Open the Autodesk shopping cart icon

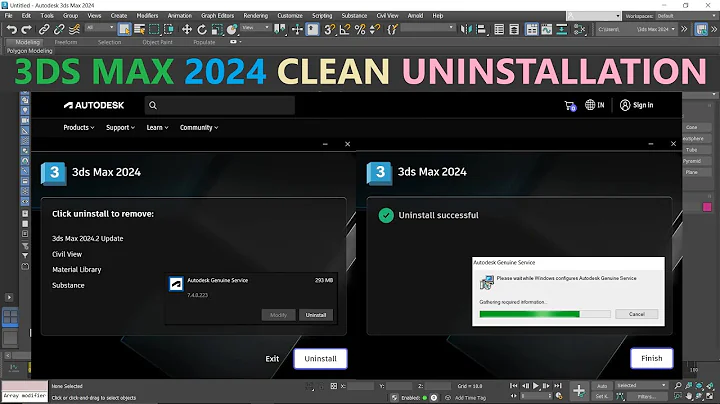click(x=570, y=106)
